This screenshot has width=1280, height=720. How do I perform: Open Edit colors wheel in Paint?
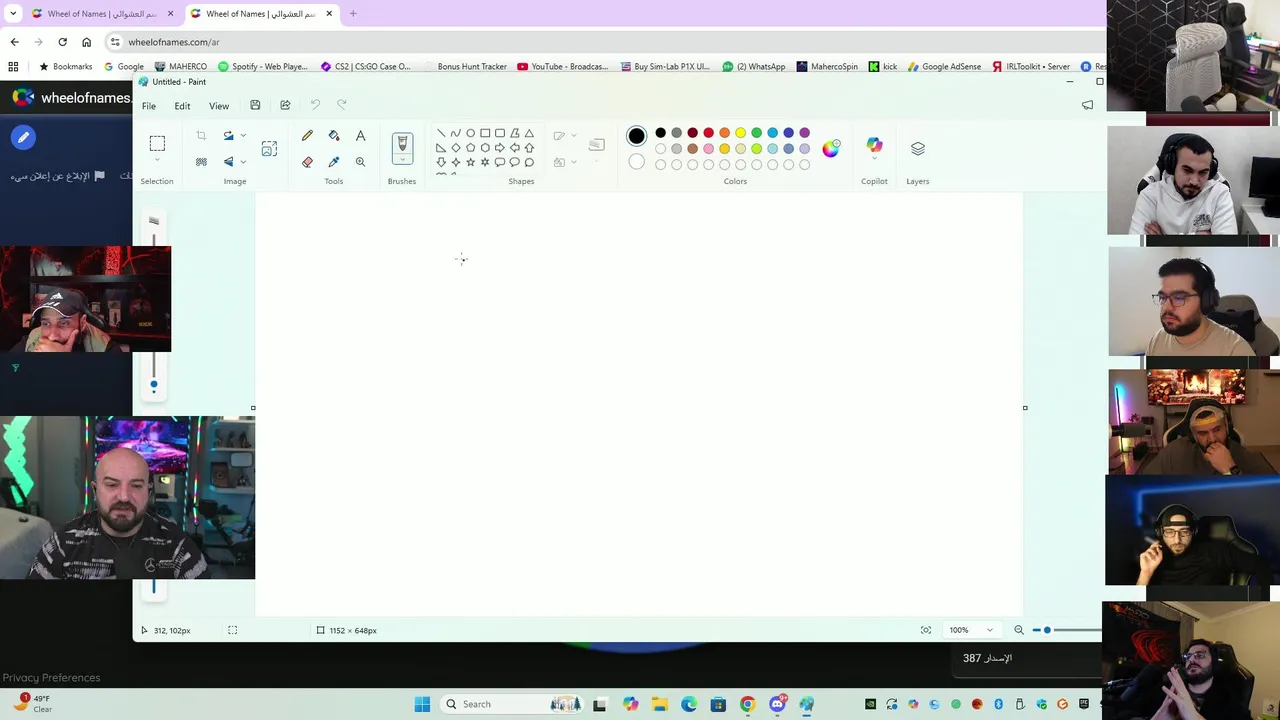(x=831, y=148)
